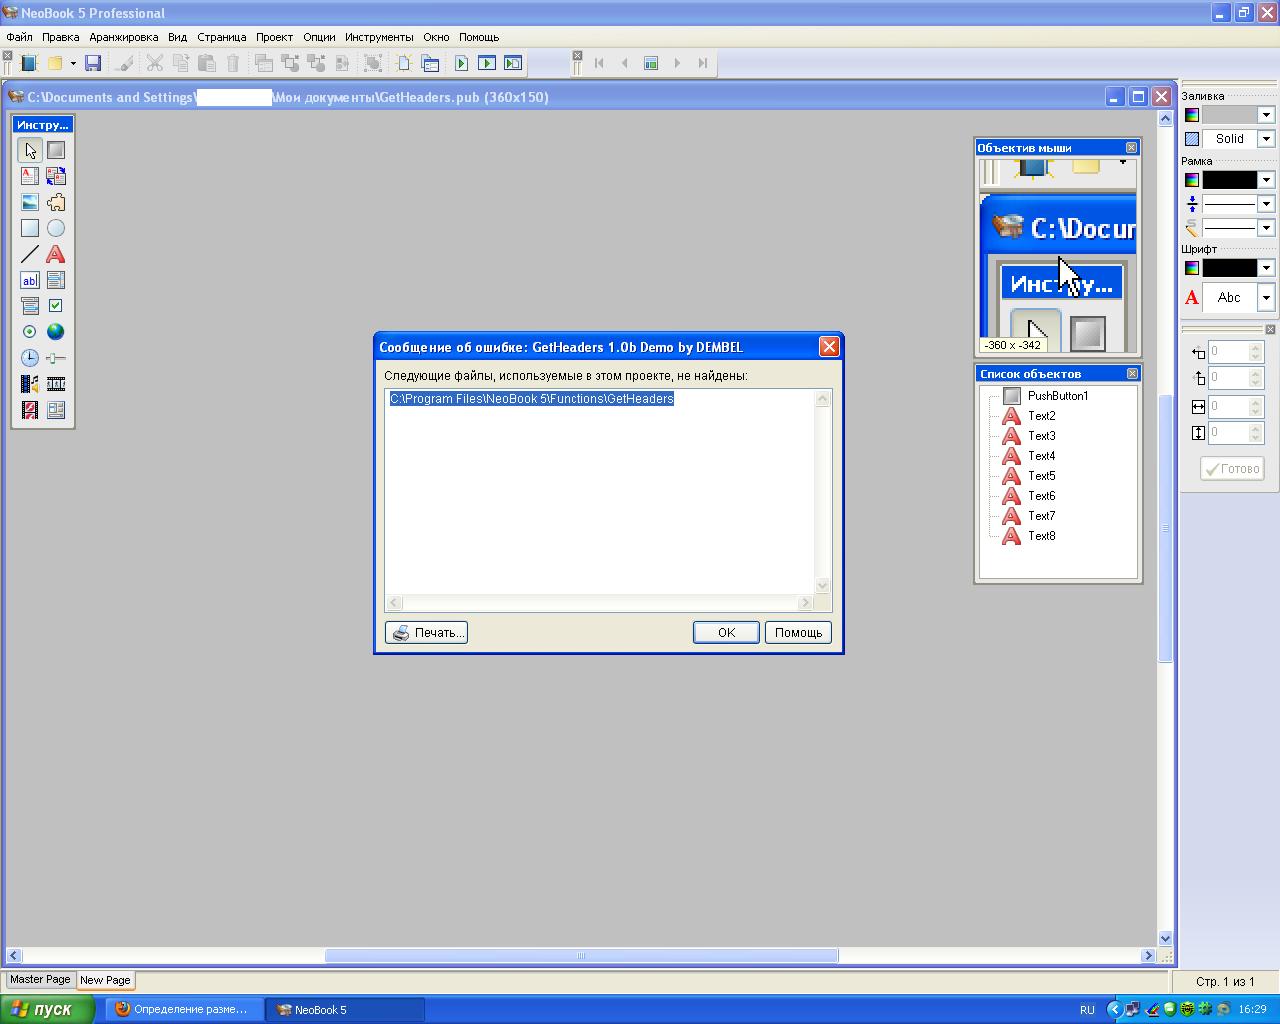Screen dimensions: 1280x1024
Task: Open the Solid fill pattern dropdown
Action: pos(1266,139)
